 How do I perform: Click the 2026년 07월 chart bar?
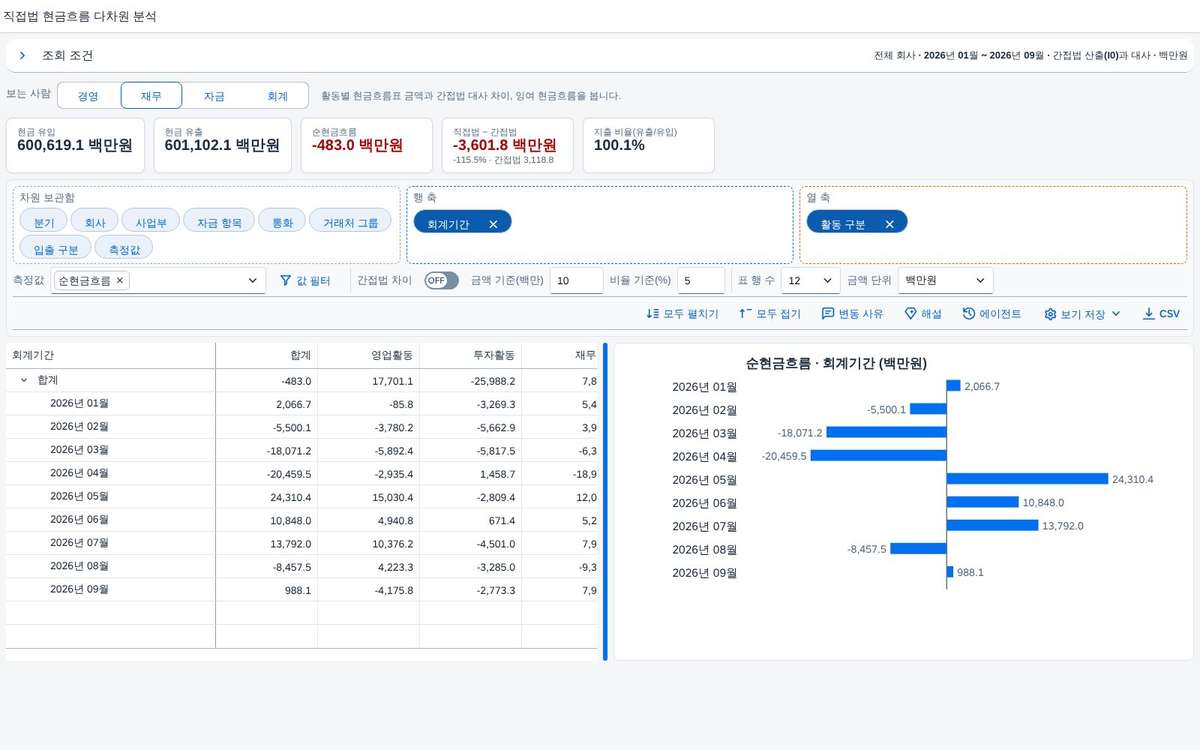click(993, 525)
